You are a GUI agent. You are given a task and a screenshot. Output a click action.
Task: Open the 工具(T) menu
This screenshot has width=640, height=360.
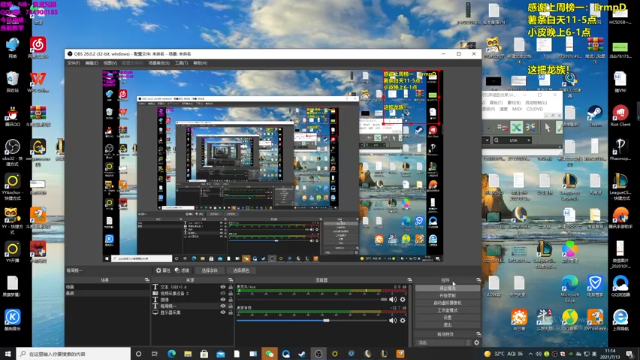tap(181, 63)
